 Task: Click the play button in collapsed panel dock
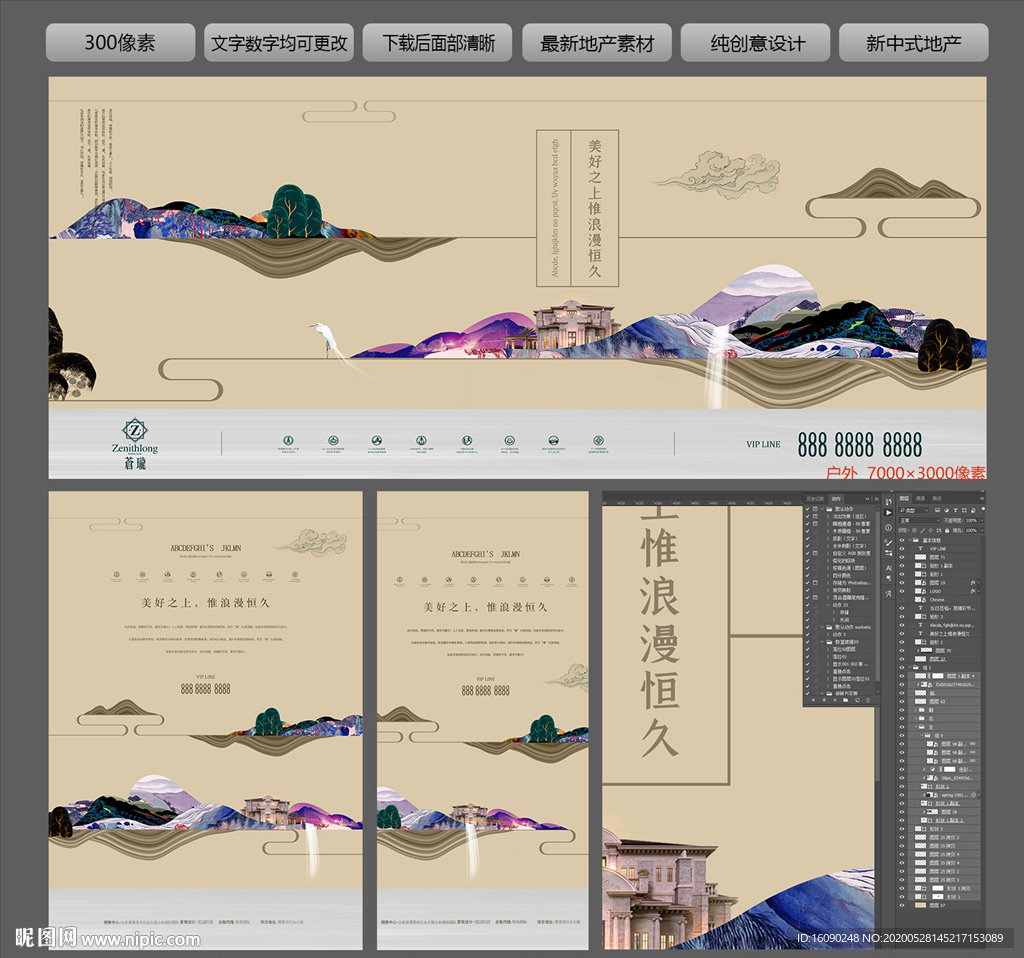888,512
